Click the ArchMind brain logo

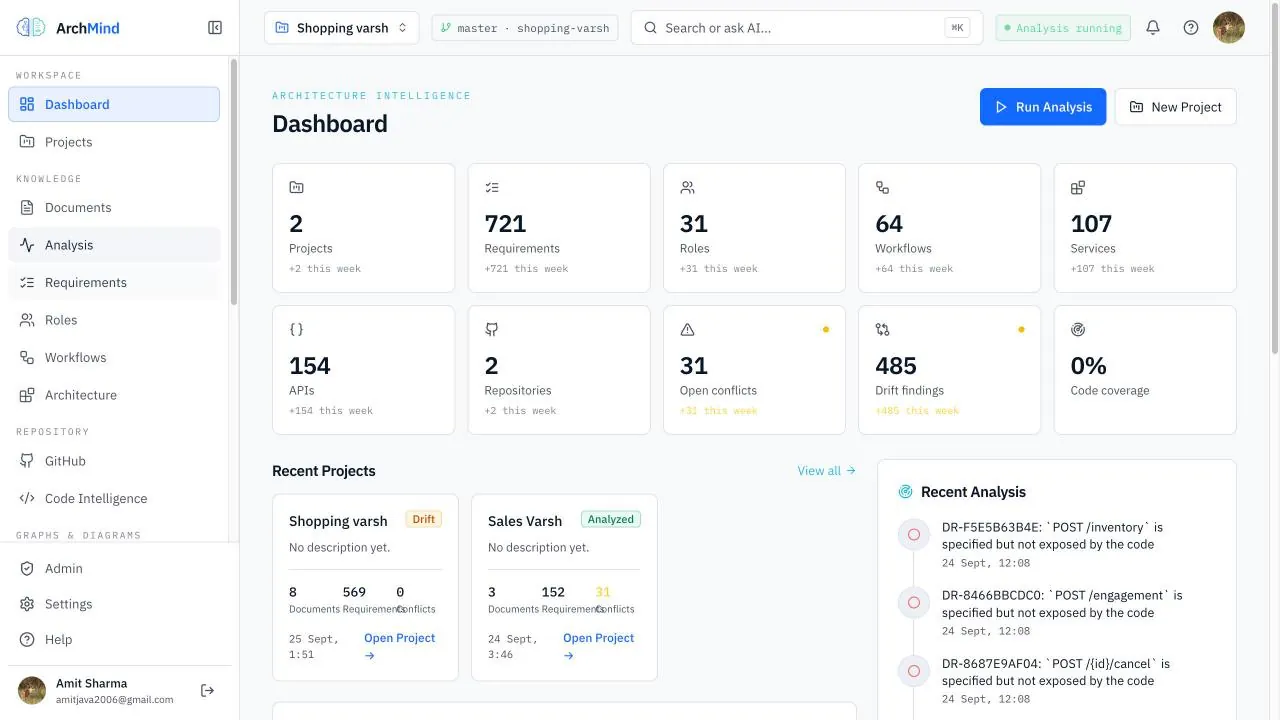point(31,28)
